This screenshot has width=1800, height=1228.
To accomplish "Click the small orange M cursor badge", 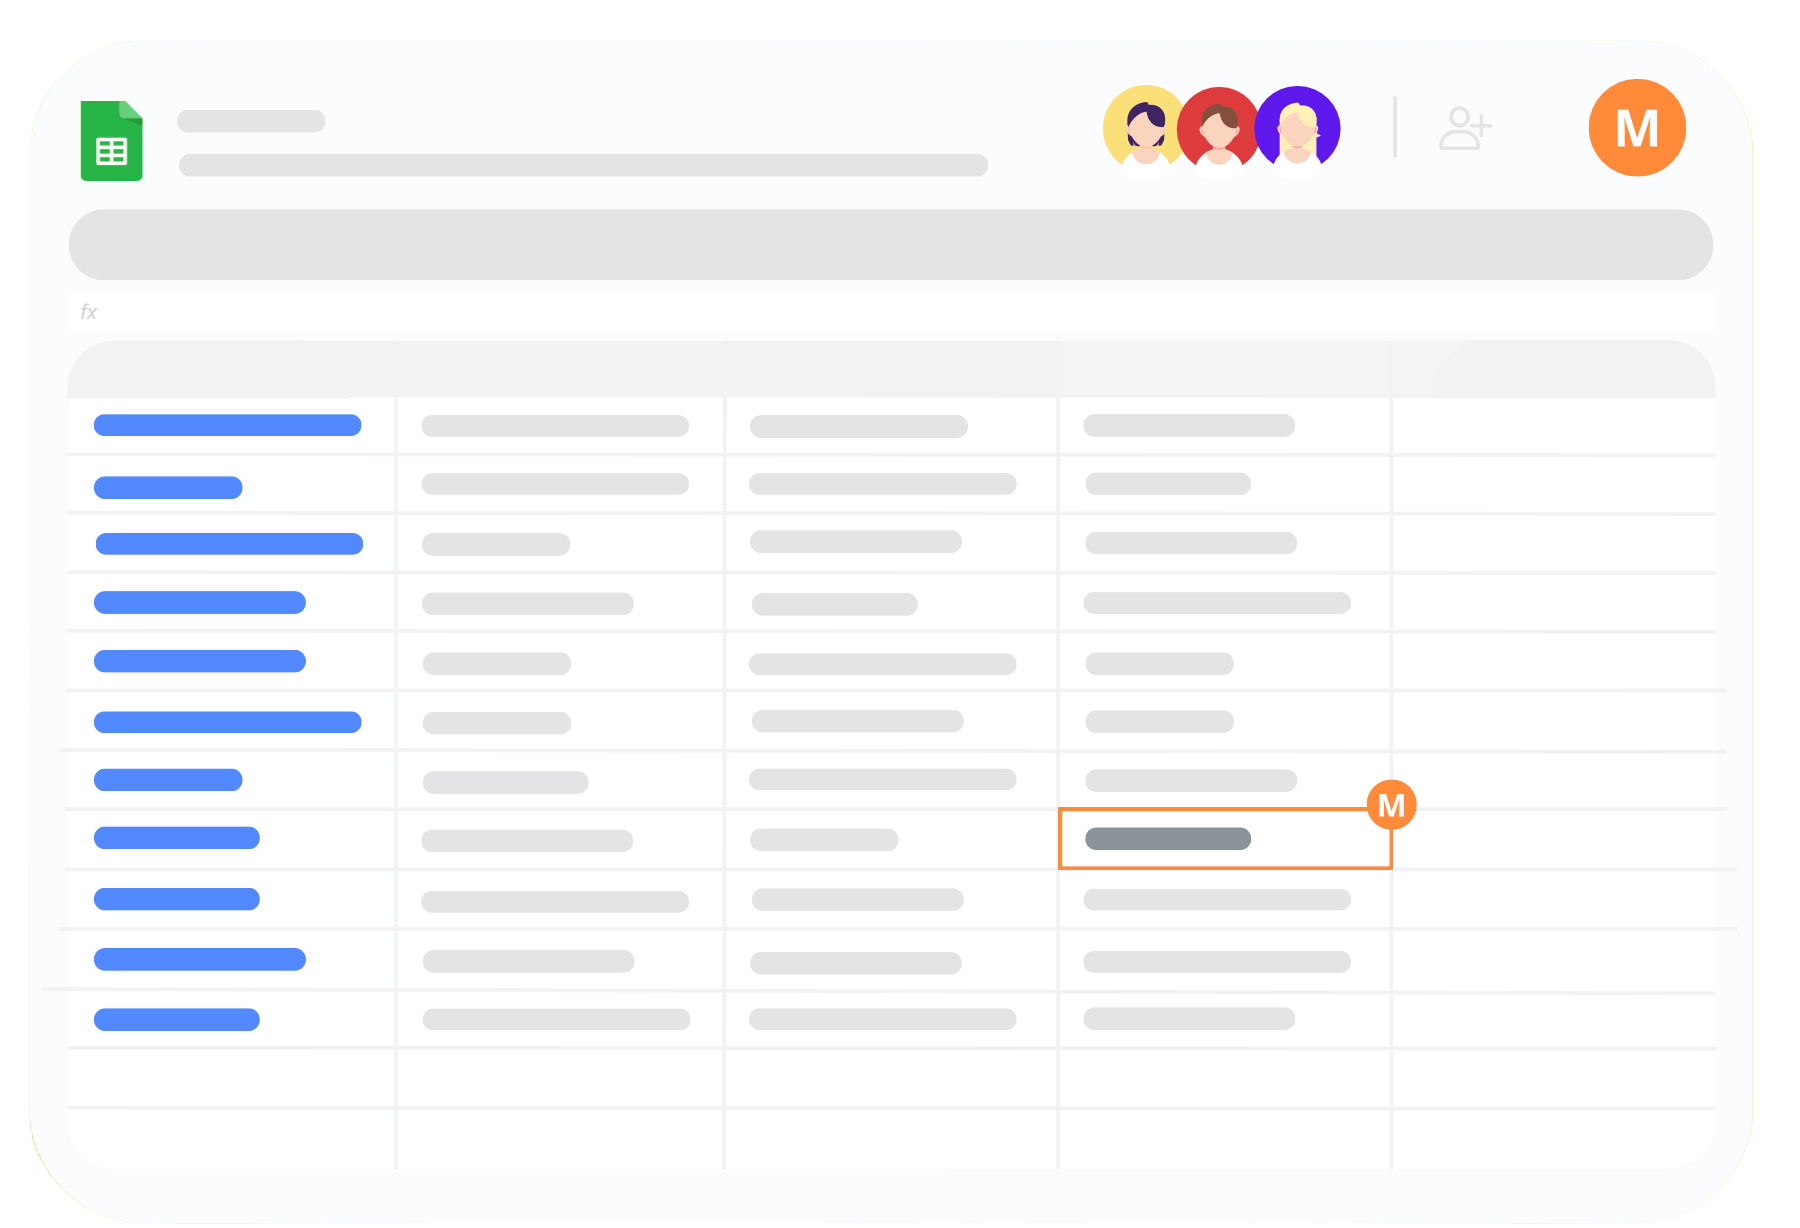I will click(1391, 805).
